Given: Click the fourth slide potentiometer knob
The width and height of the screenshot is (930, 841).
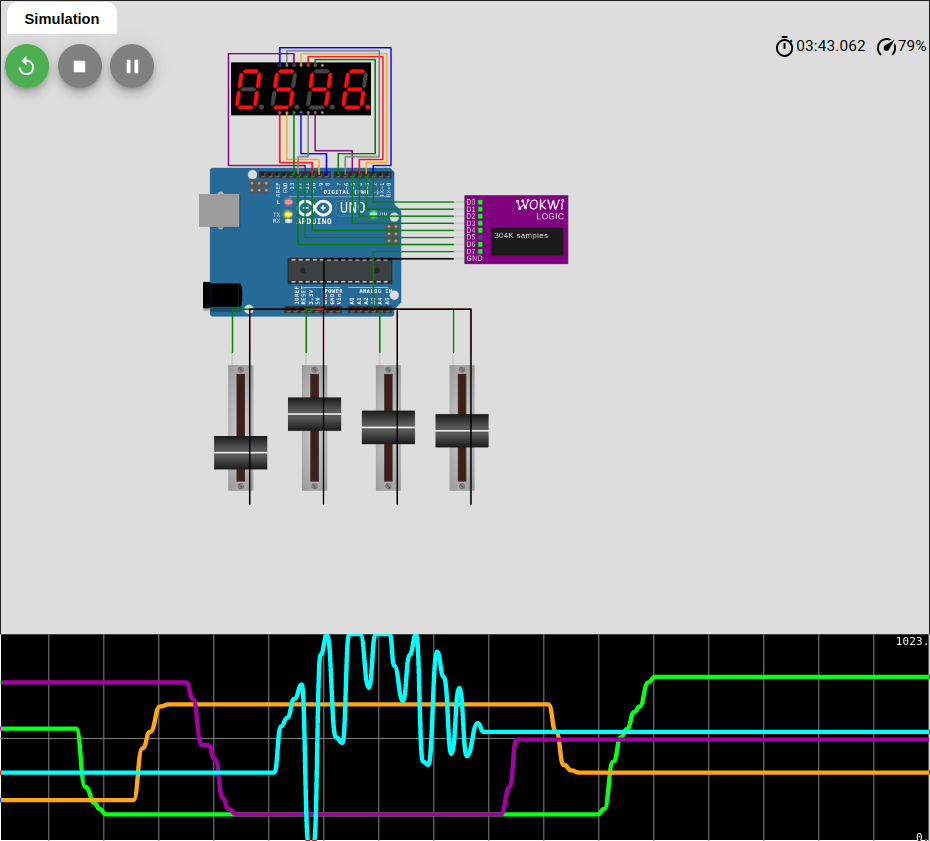Looking at the screenshot, I should pyautogui.click(x=462, y=431).
